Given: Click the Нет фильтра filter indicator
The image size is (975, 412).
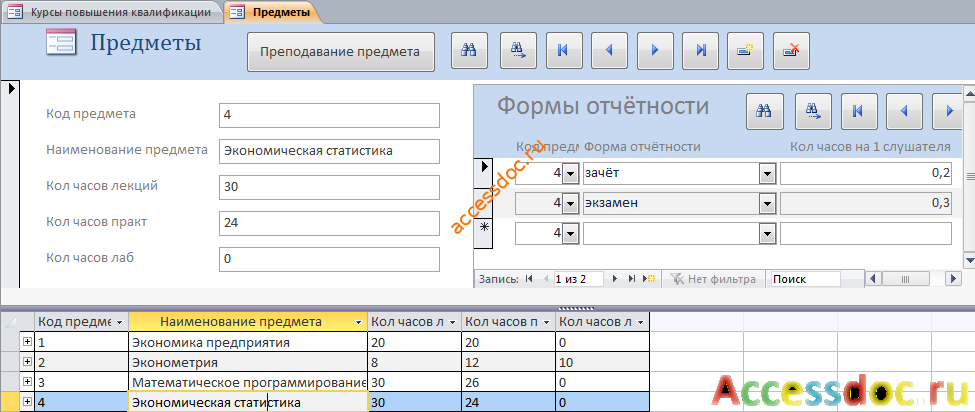Looking at the screenshot, I should 713,279.
